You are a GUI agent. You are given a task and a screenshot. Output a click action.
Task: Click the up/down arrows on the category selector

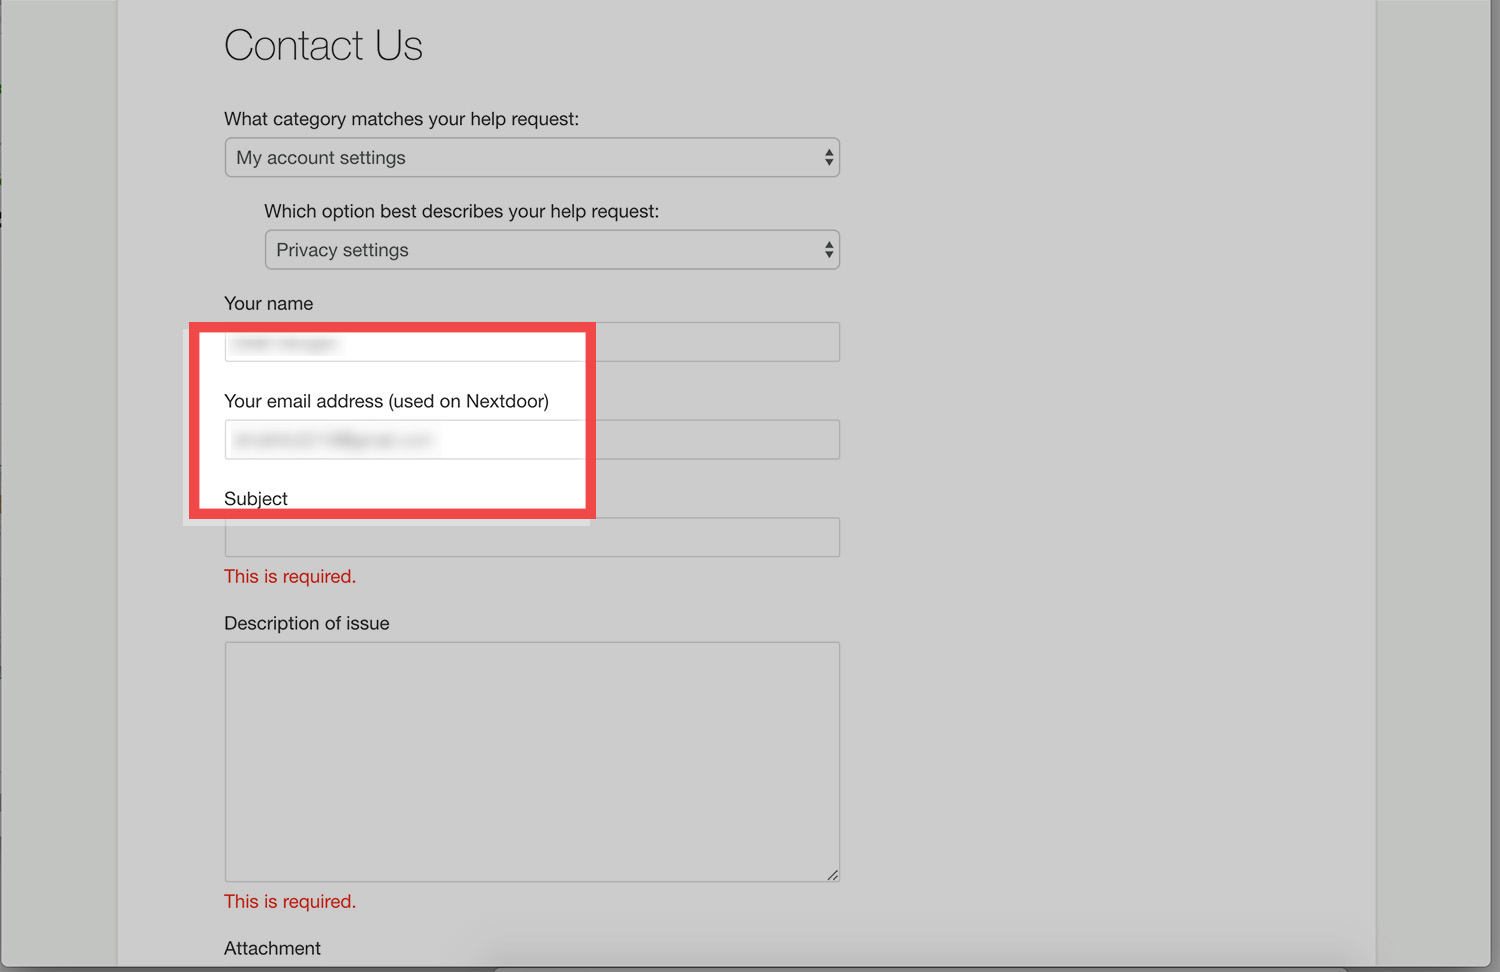pos(828,157)
